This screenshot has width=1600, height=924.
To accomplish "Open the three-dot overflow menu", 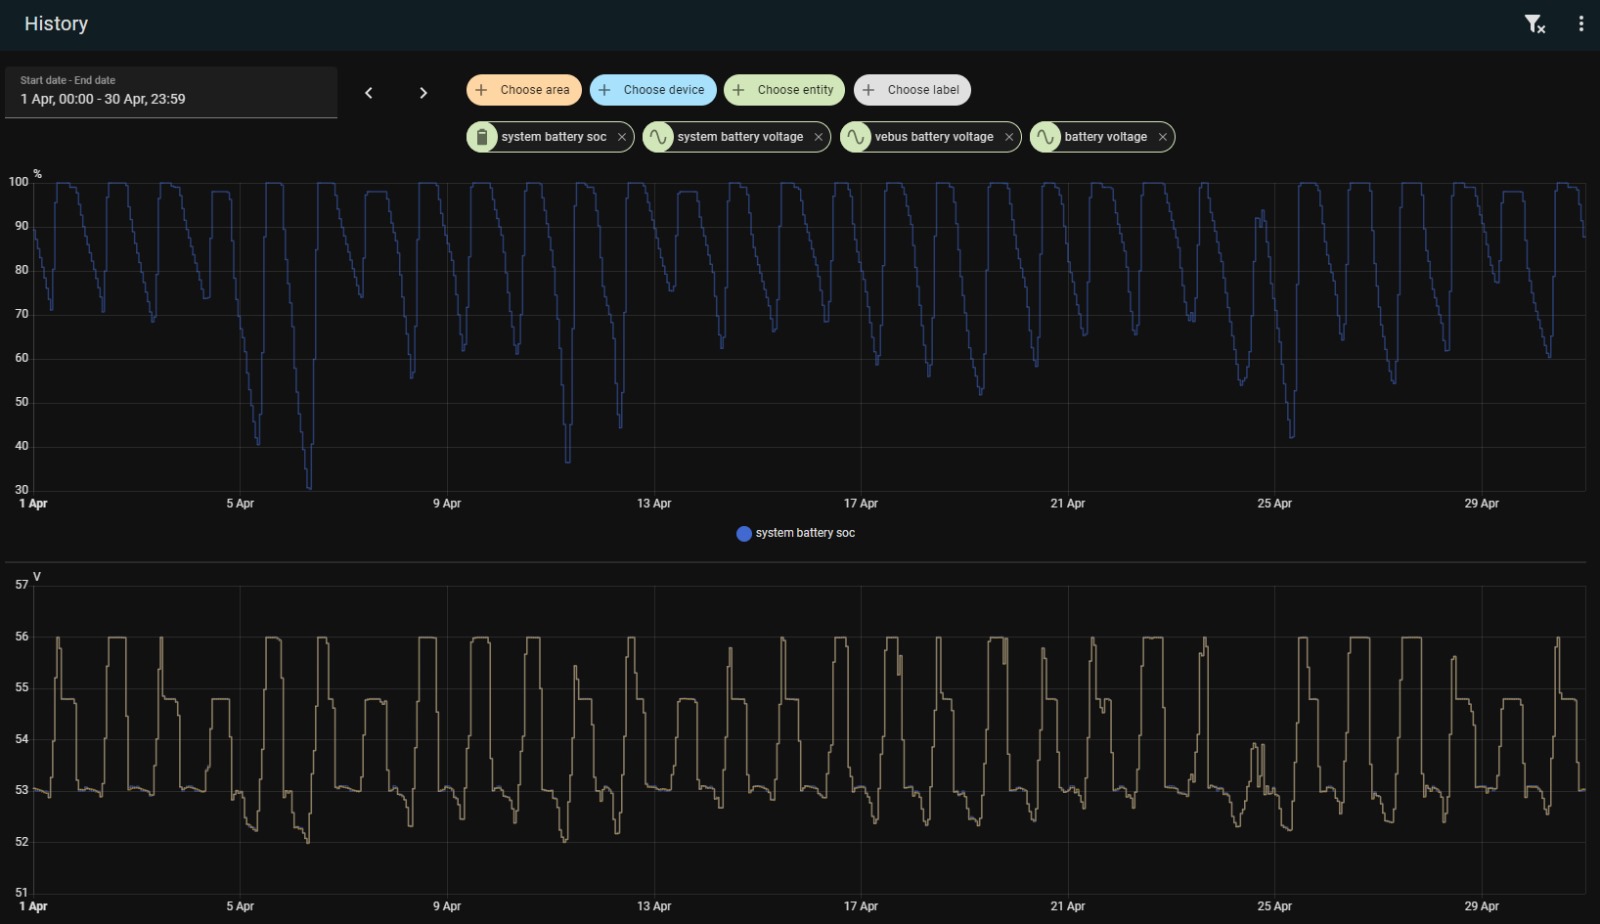I will click(x=1581, y=24).
